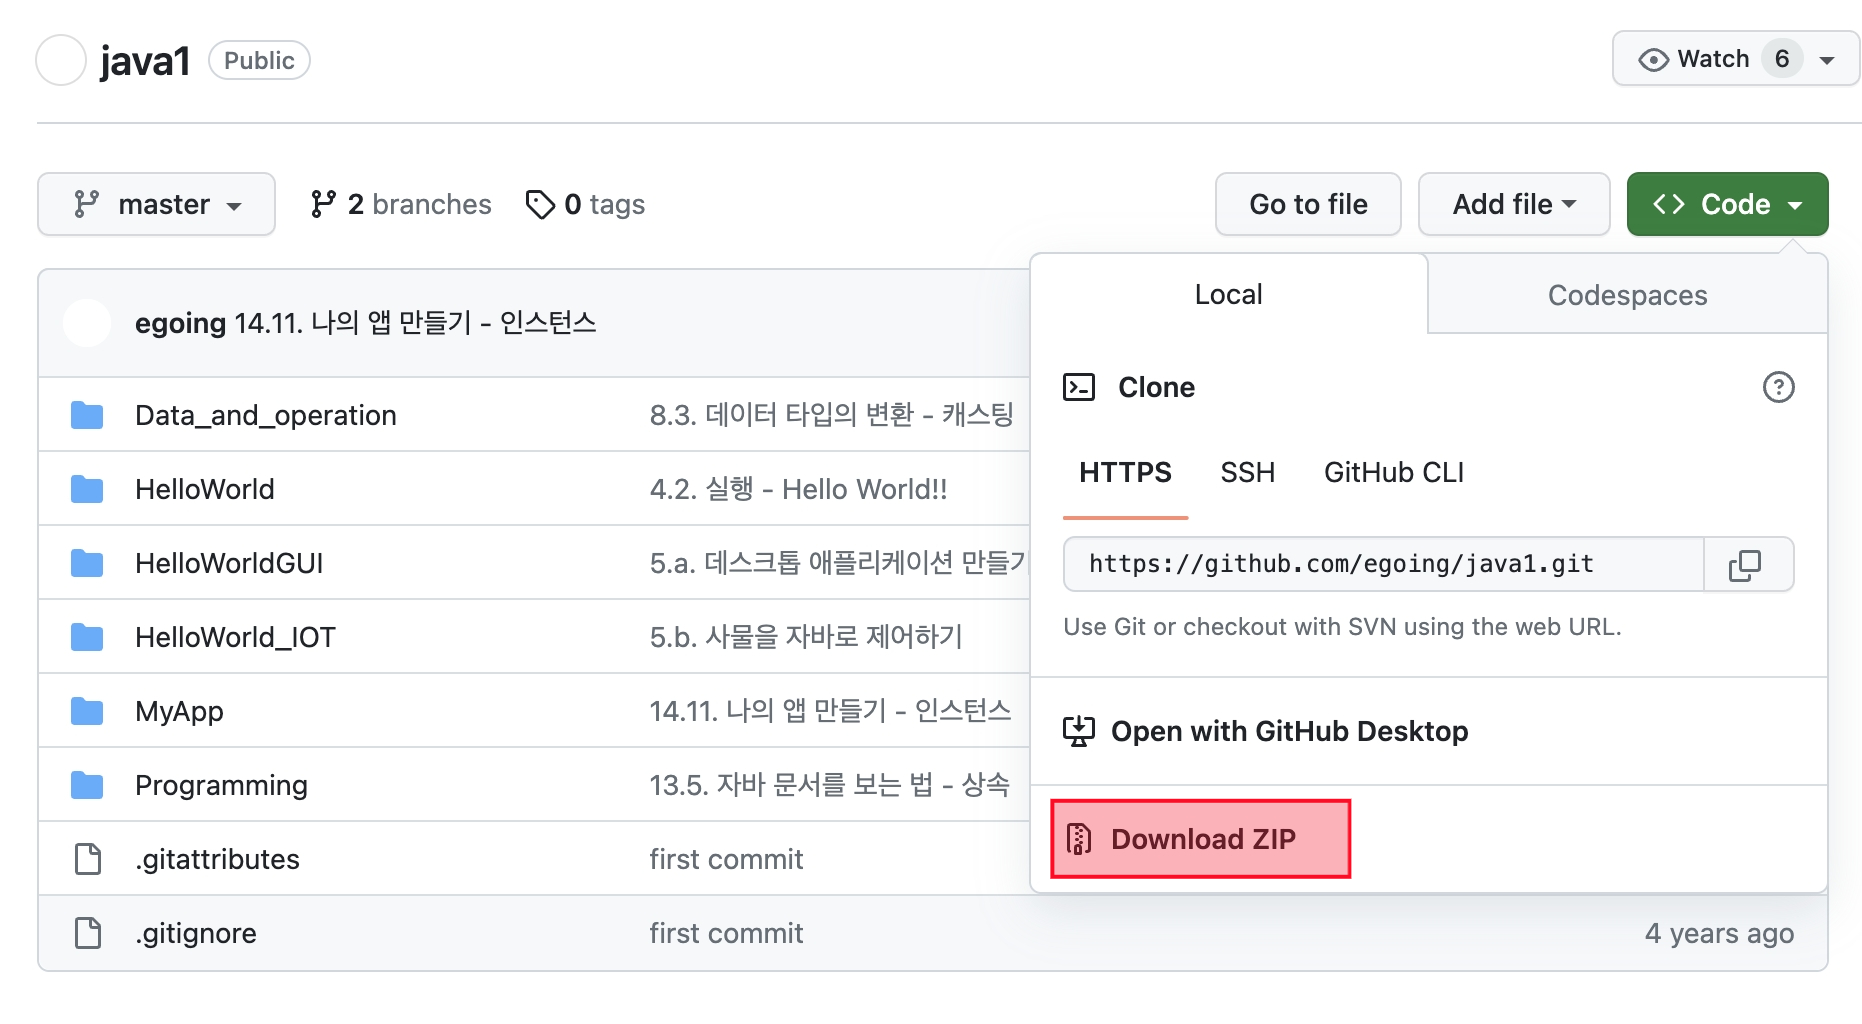The image size is (1862, 1024).
Task: Click the .gitignore file icon
Action: [88, 933]
